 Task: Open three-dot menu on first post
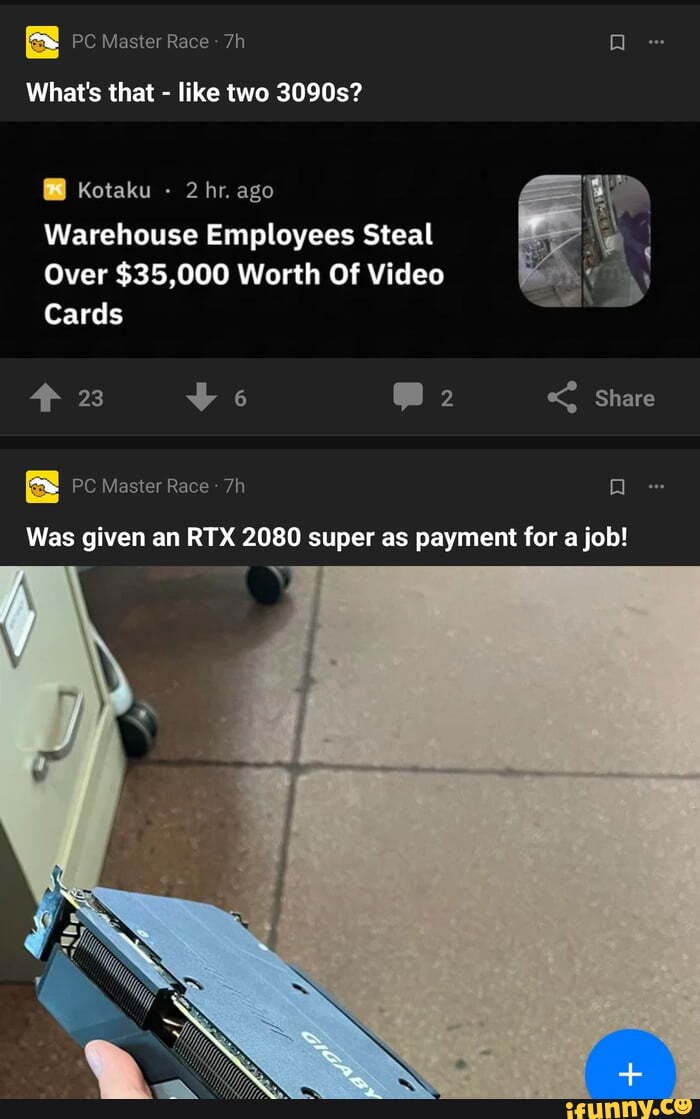pos(656,42)
